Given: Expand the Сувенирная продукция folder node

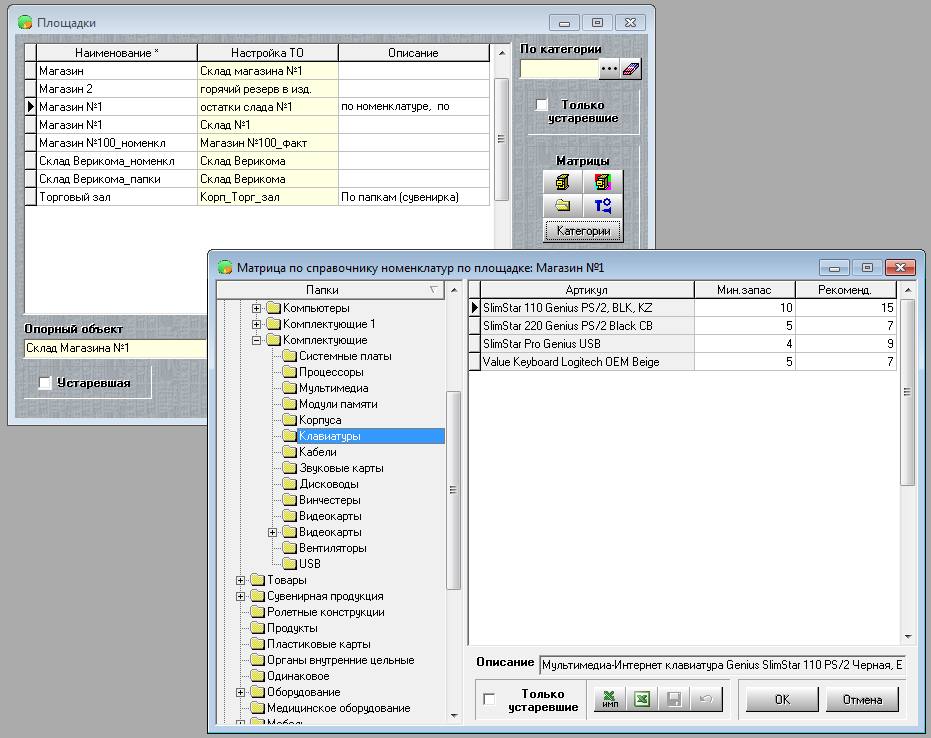Looking at the screenshot, I should pos(240,596).
